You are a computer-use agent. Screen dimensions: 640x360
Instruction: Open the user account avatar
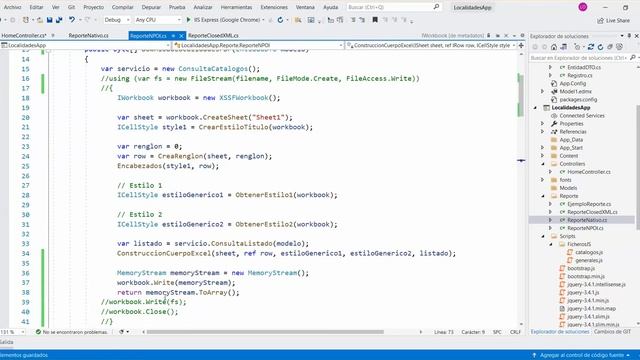coord(582,7)
